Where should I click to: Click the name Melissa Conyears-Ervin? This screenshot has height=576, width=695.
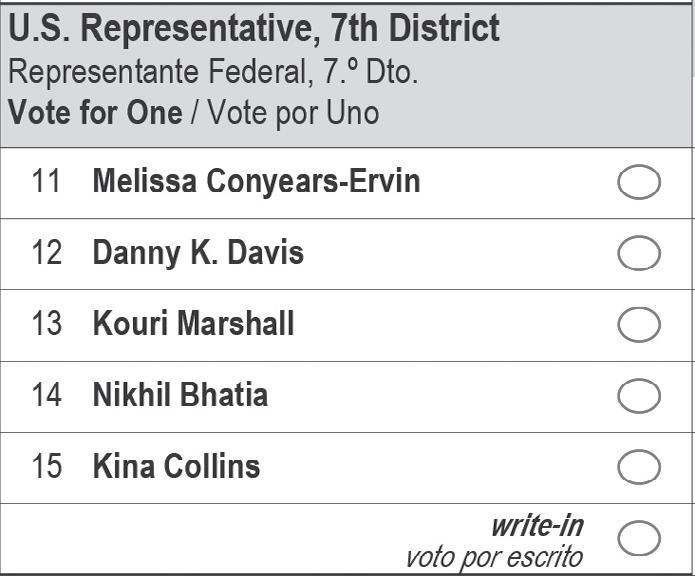(x=257, y=182)
